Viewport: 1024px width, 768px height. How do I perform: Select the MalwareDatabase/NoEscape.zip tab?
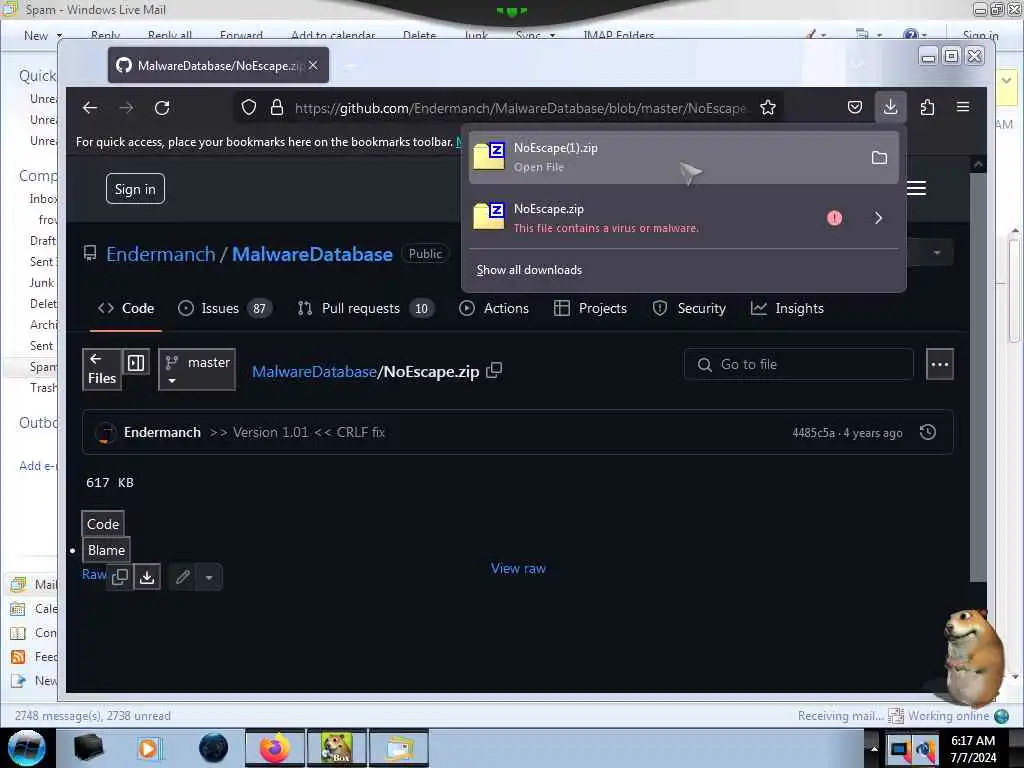218,65
